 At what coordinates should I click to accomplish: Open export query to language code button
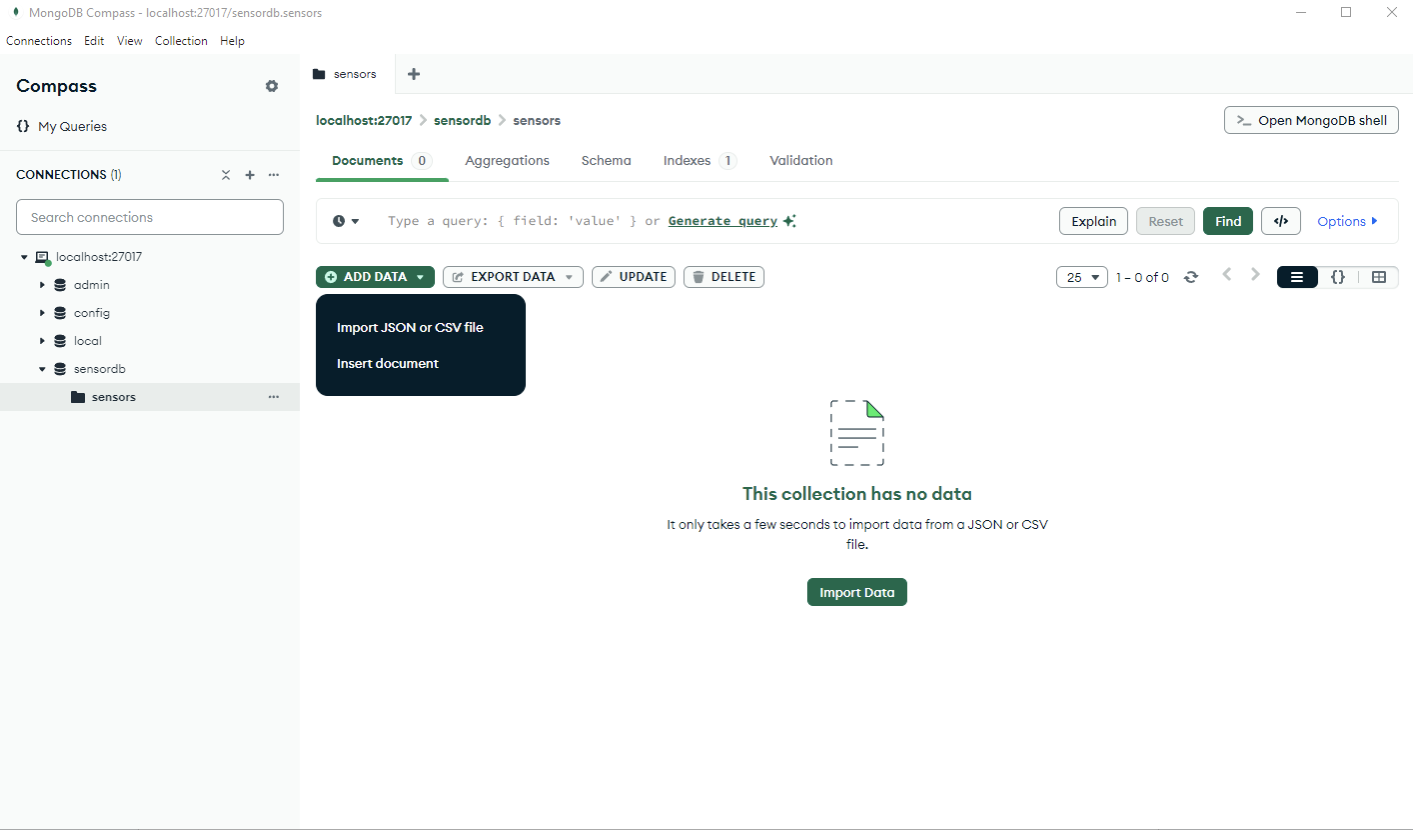[x=1281, y=221]
